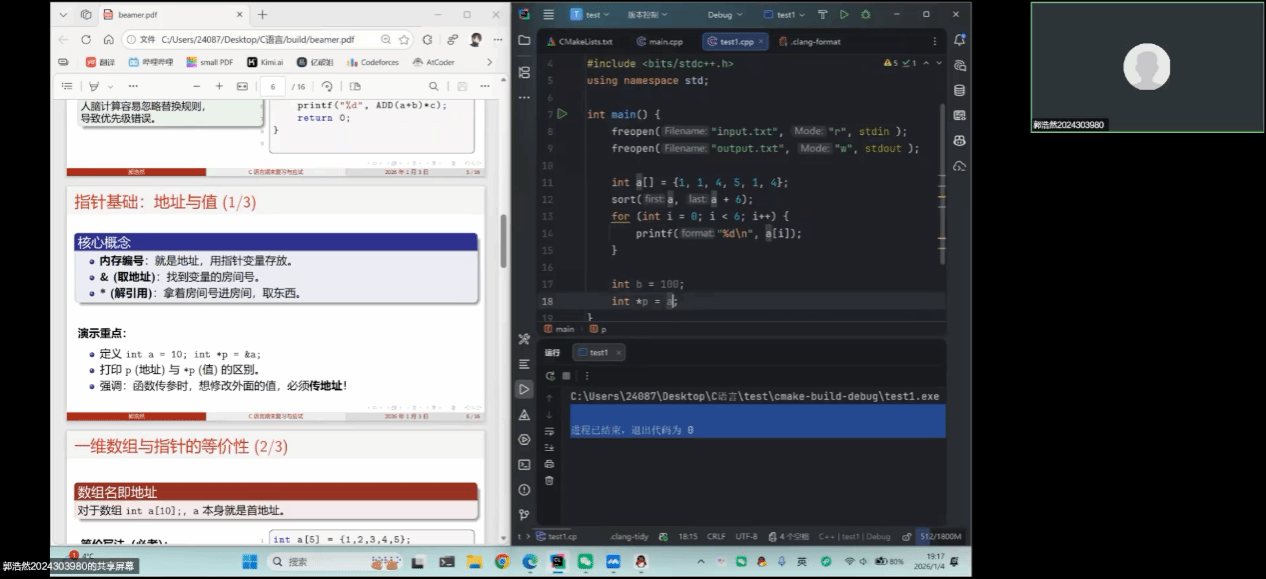Rotate the PDF page in Edge
This screenshot has height=579, width=1266.
327,87
